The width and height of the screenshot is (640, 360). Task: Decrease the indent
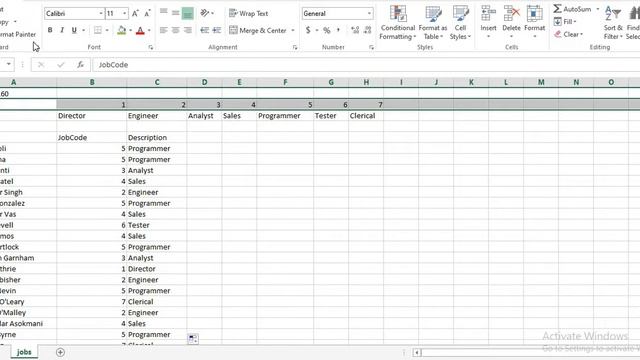click(x=204, y=30)
